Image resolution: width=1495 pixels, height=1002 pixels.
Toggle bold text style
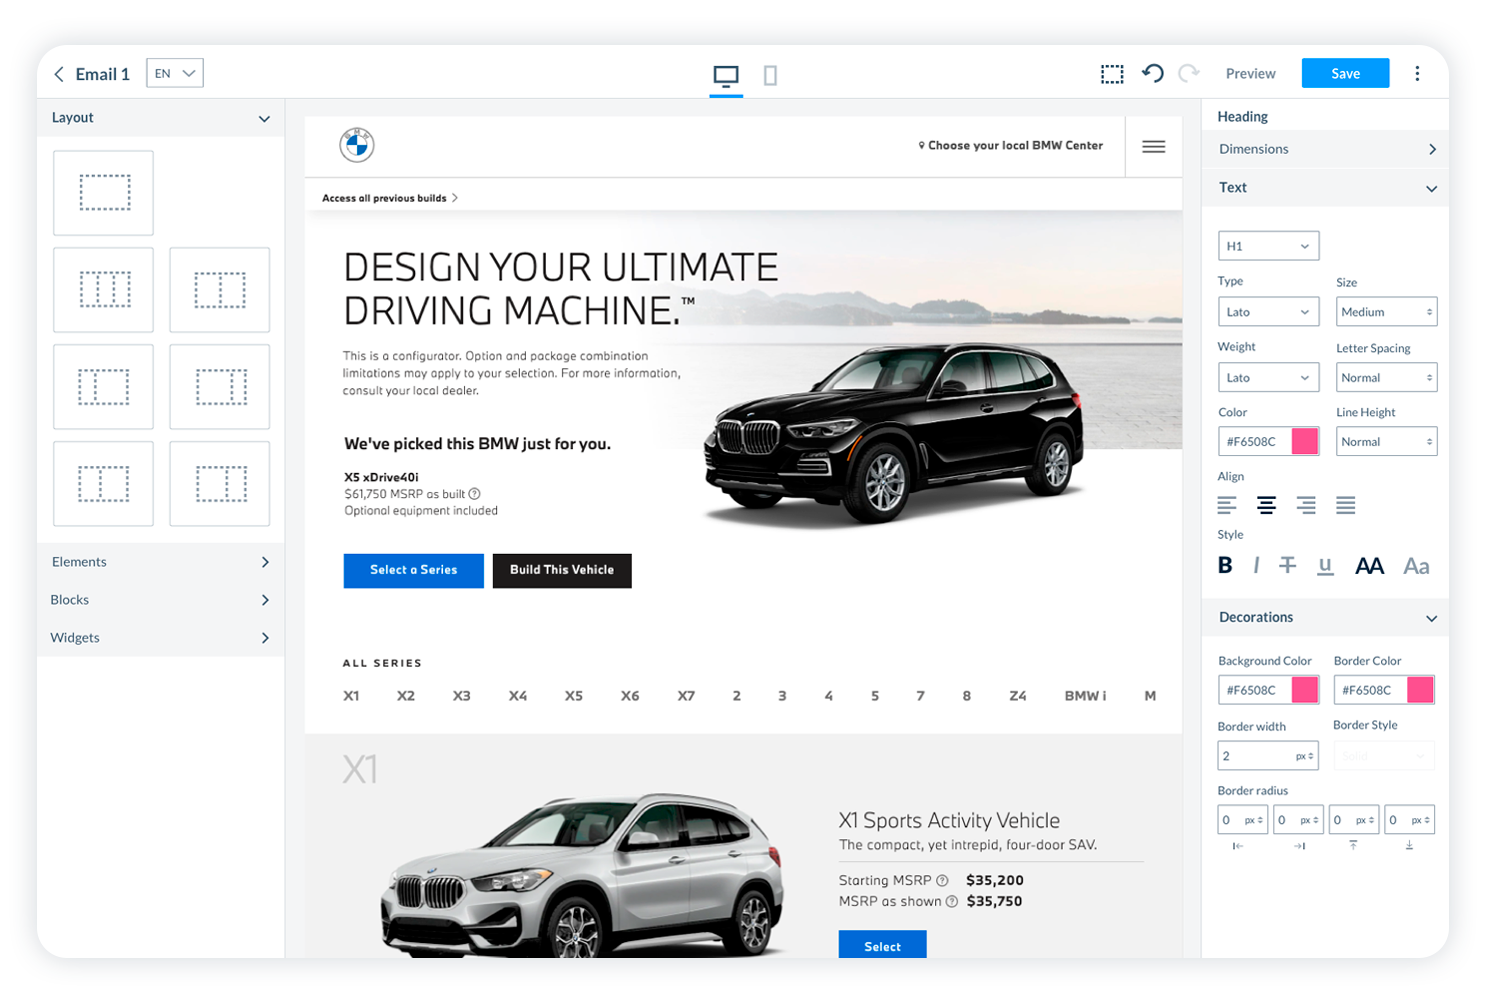1225,565
